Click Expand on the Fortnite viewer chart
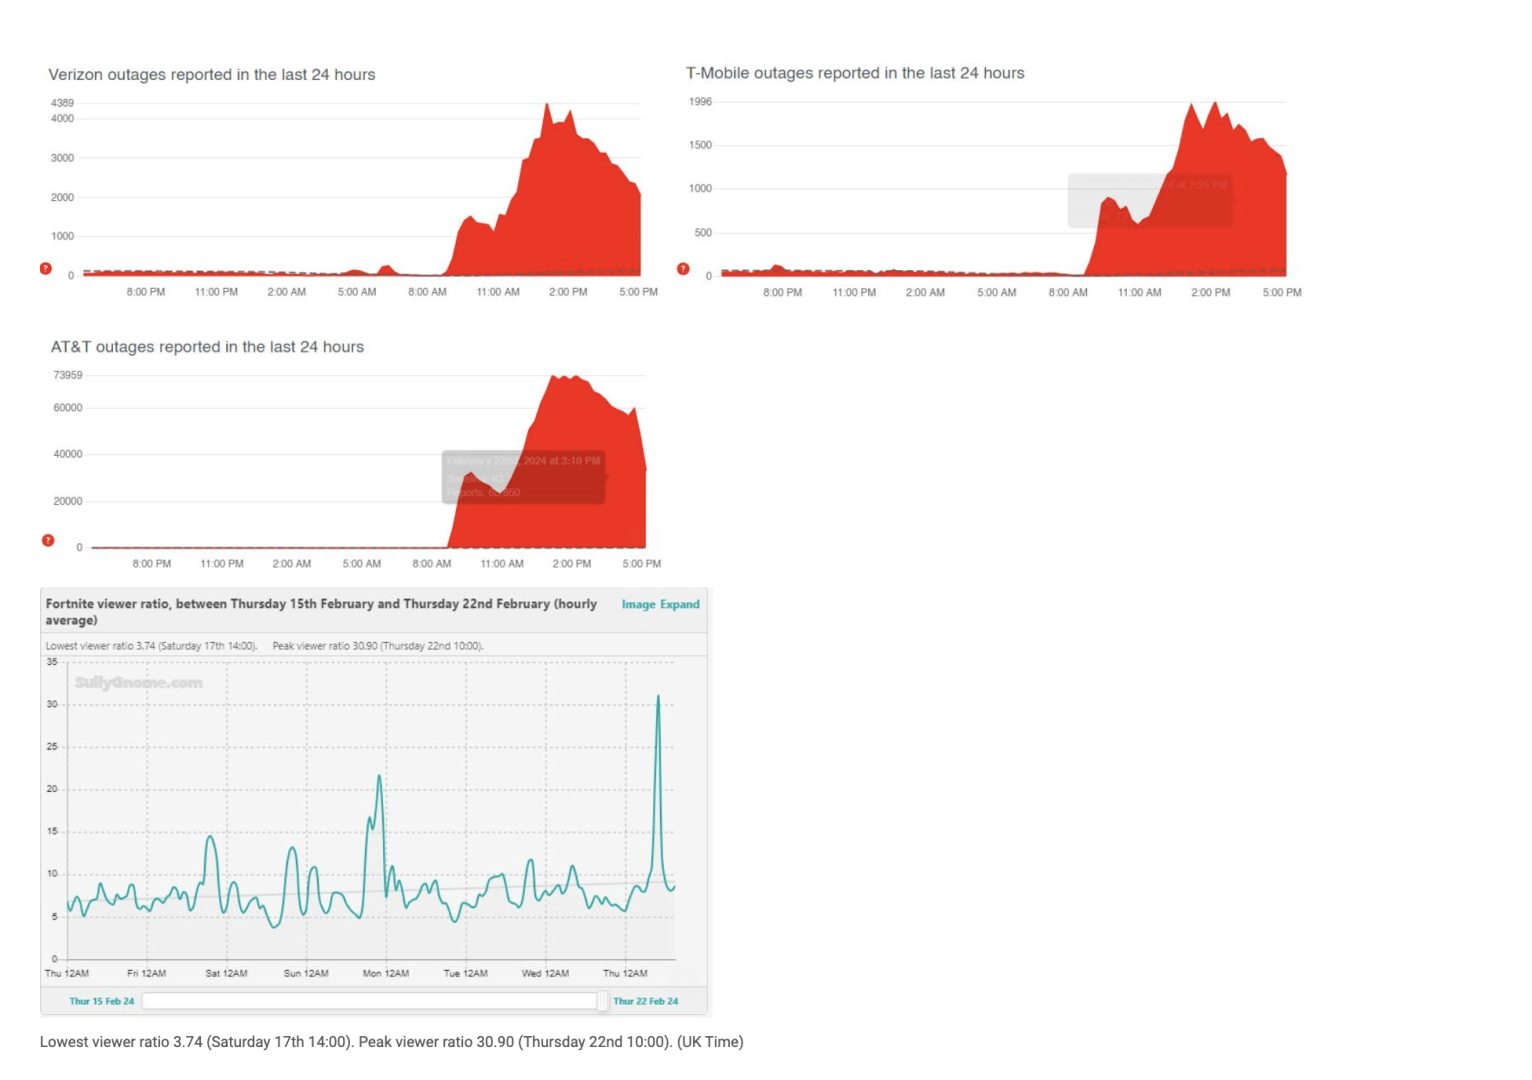This screenshot has height=1080, width=1532. click(680, 604)
